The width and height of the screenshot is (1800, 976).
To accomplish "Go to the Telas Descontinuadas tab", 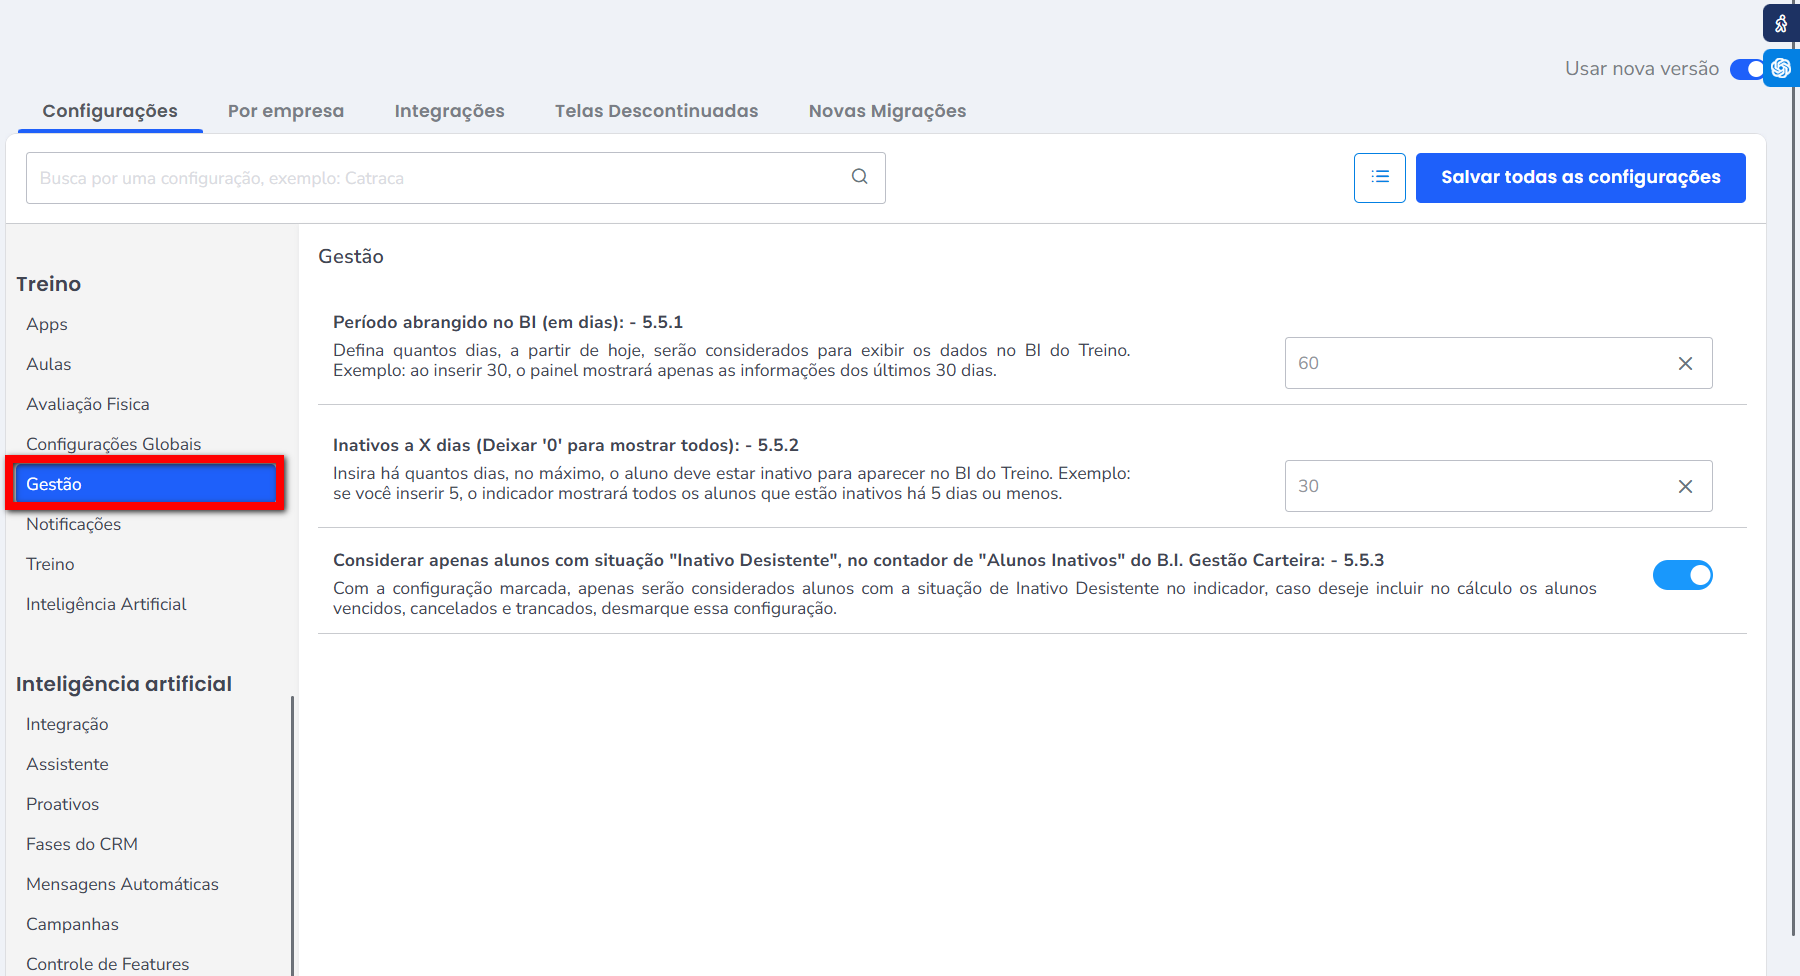I will pyautogui.click(x=656, y=111).
